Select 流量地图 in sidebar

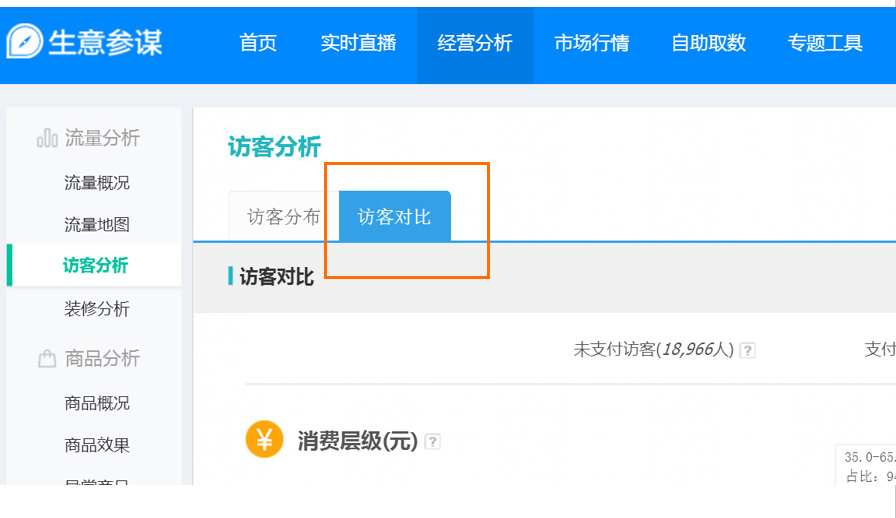97,225
